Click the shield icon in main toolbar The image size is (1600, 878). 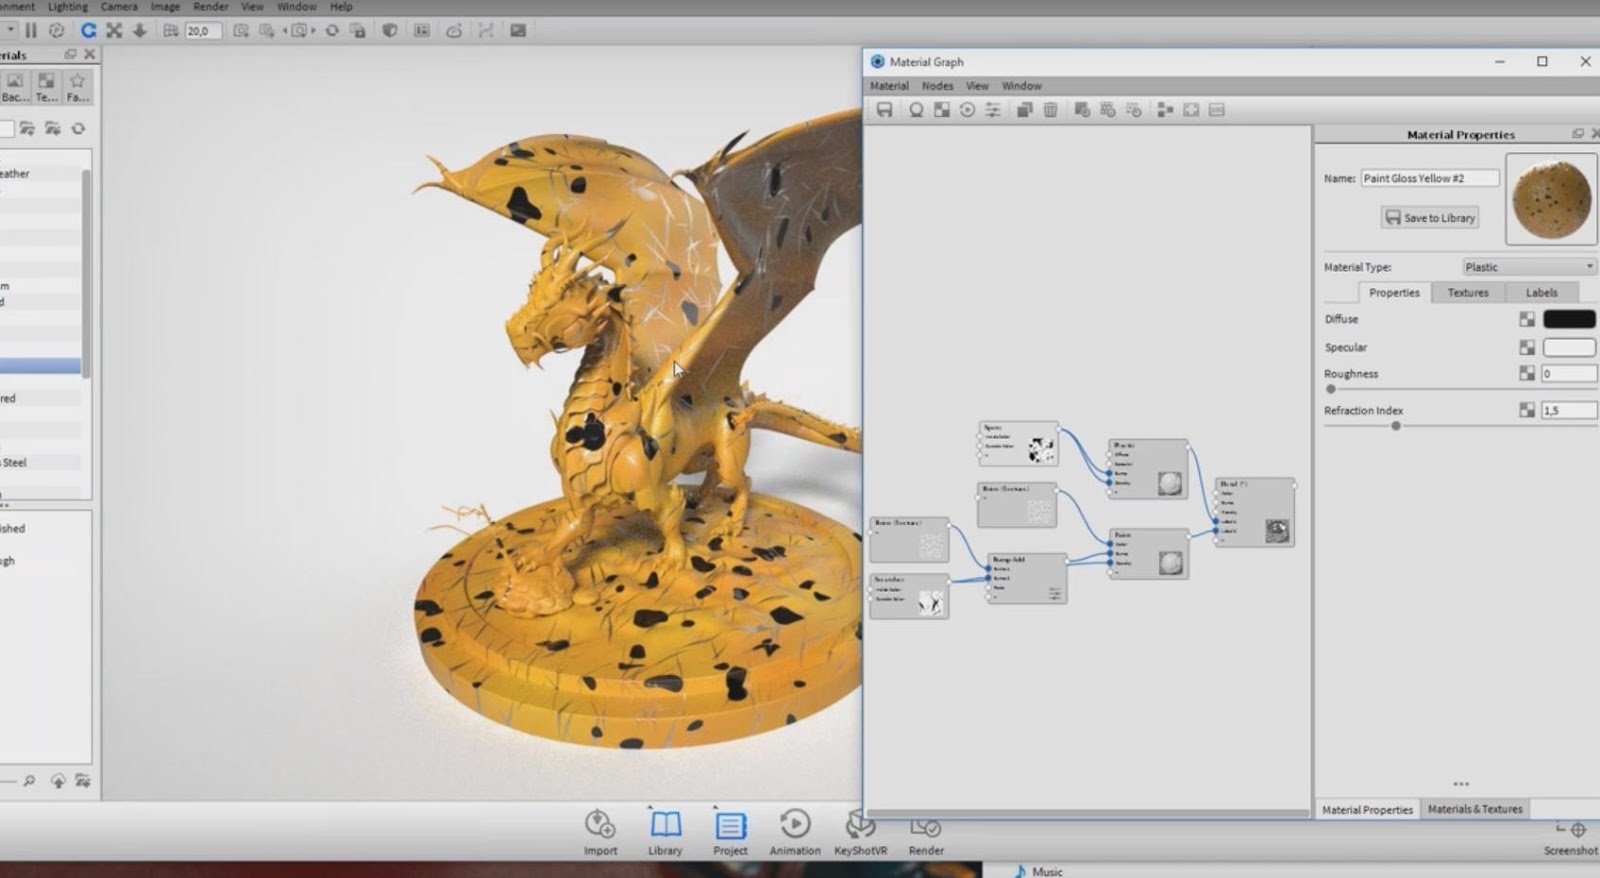click(x=390, y=31)
